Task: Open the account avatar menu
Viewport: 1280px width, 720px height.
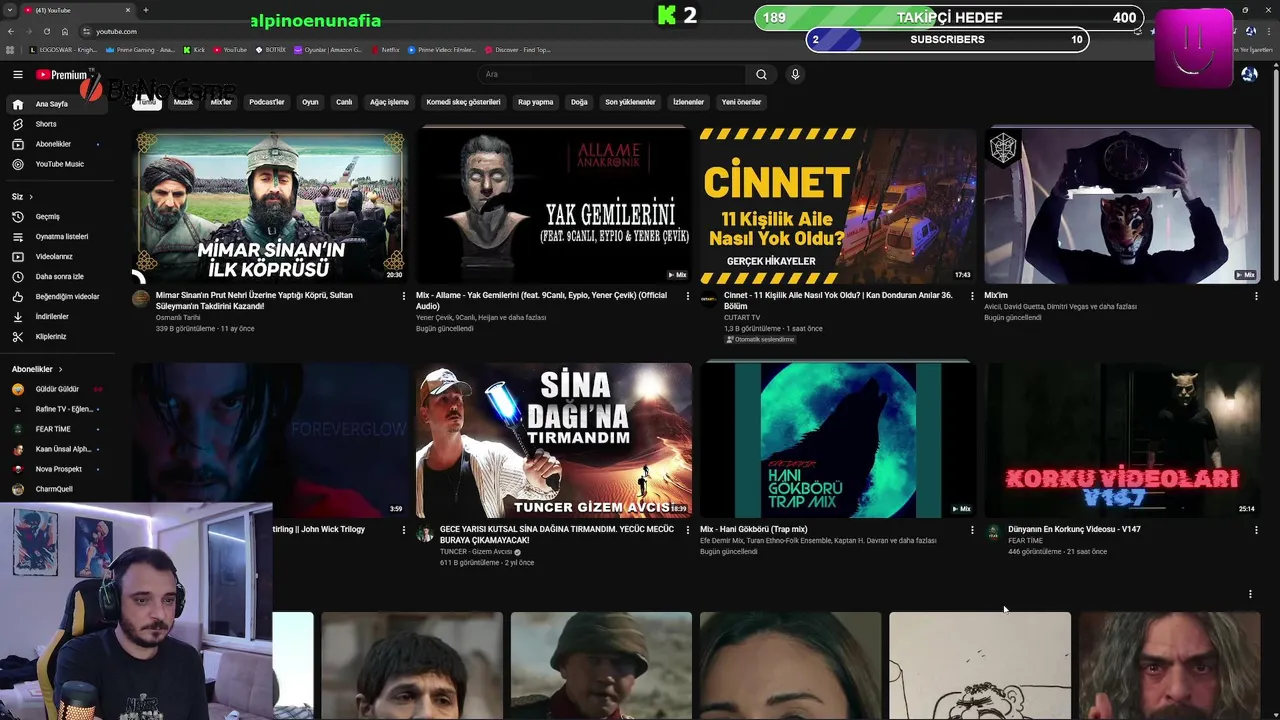Action: point(1249,74)
